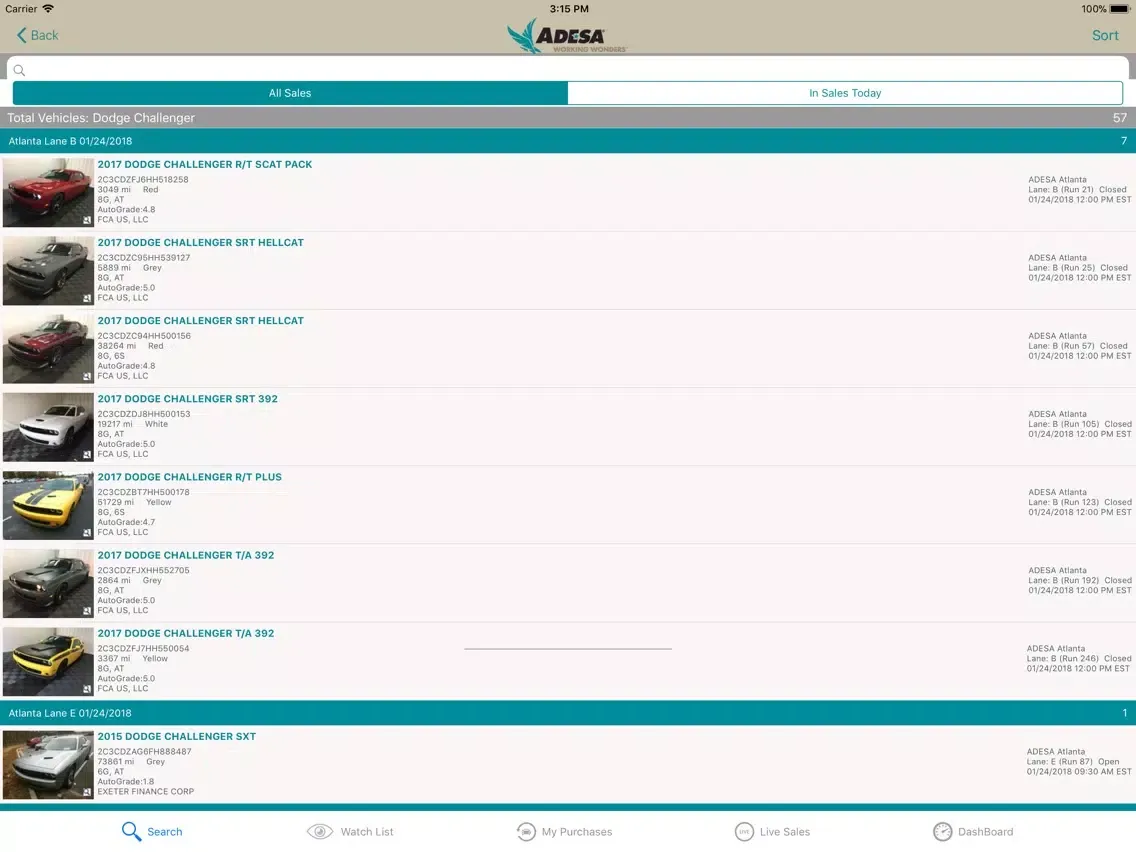Click the magnifying glass in search field
This screenshot has width=1136, height=852.
pyautogui.click(x=20, y=70)
